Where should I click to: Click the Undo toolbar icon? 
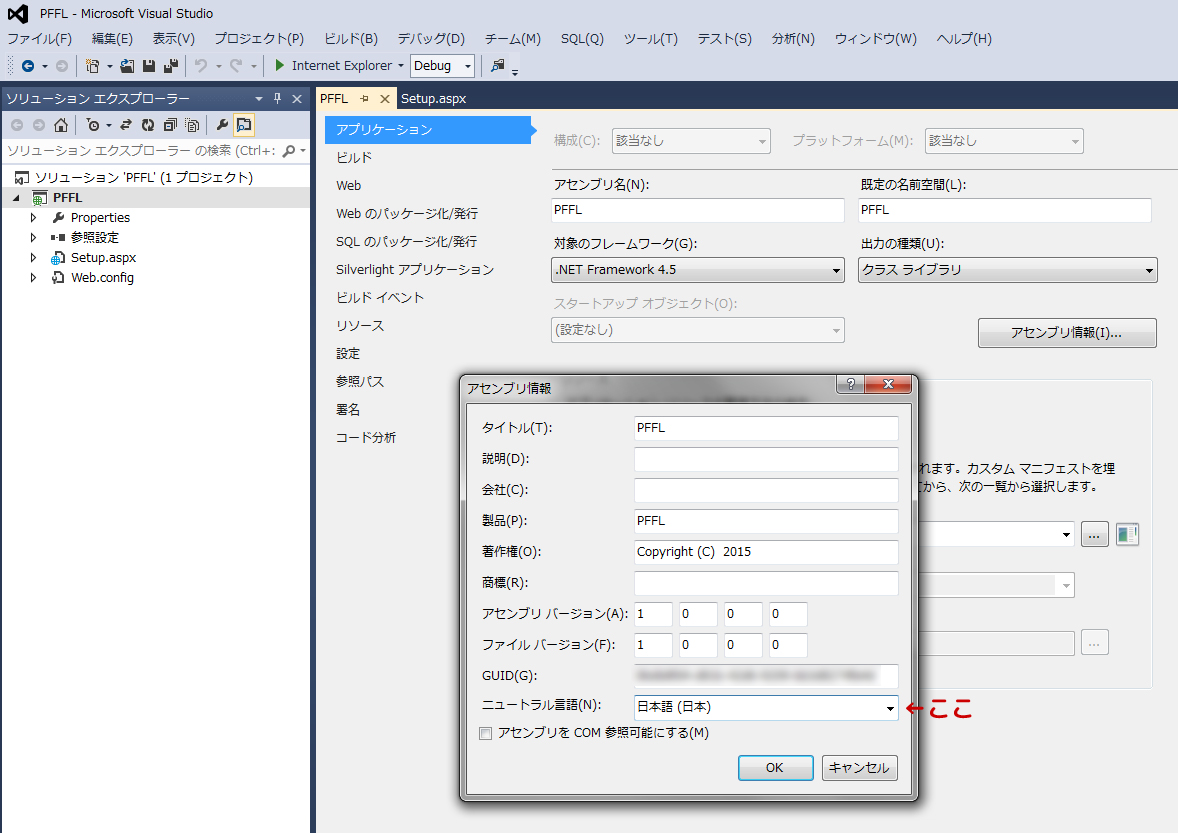pos(201,66)
